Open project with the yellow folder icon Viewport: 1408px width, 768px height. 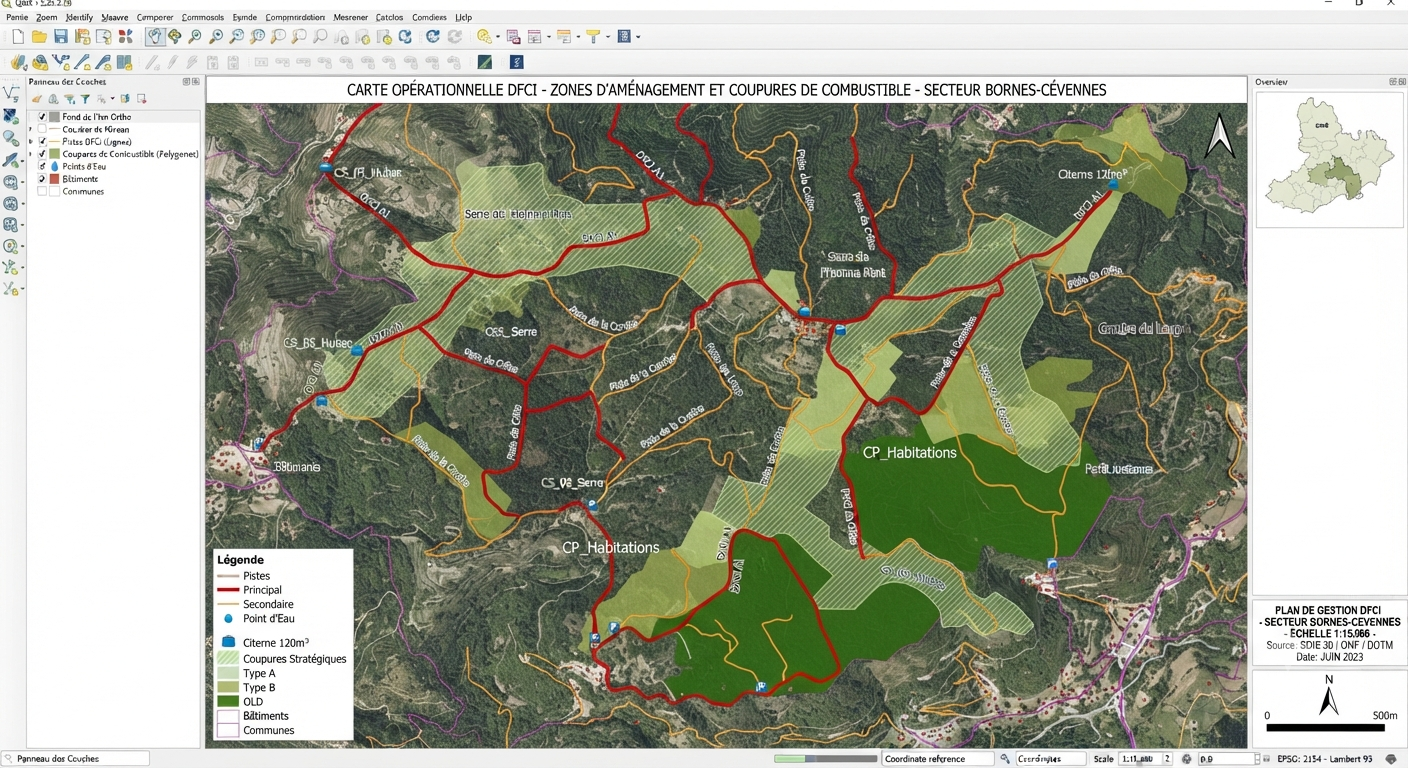pos(39,37)
